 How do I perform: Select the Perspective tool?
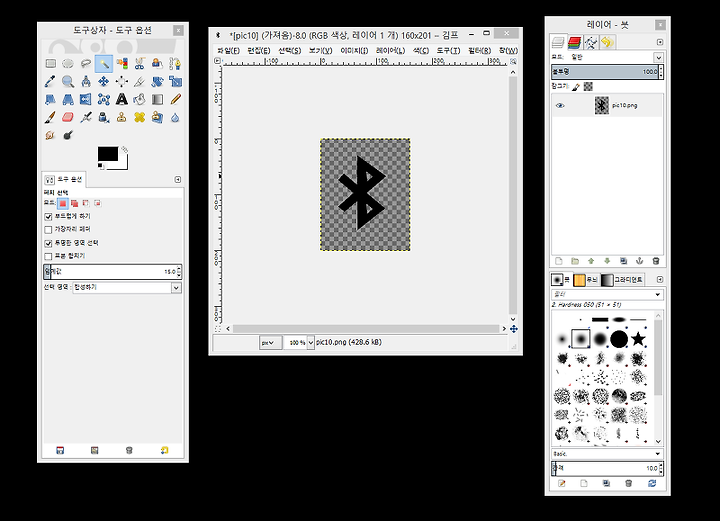pyautogui.click(x=68, y=99)
